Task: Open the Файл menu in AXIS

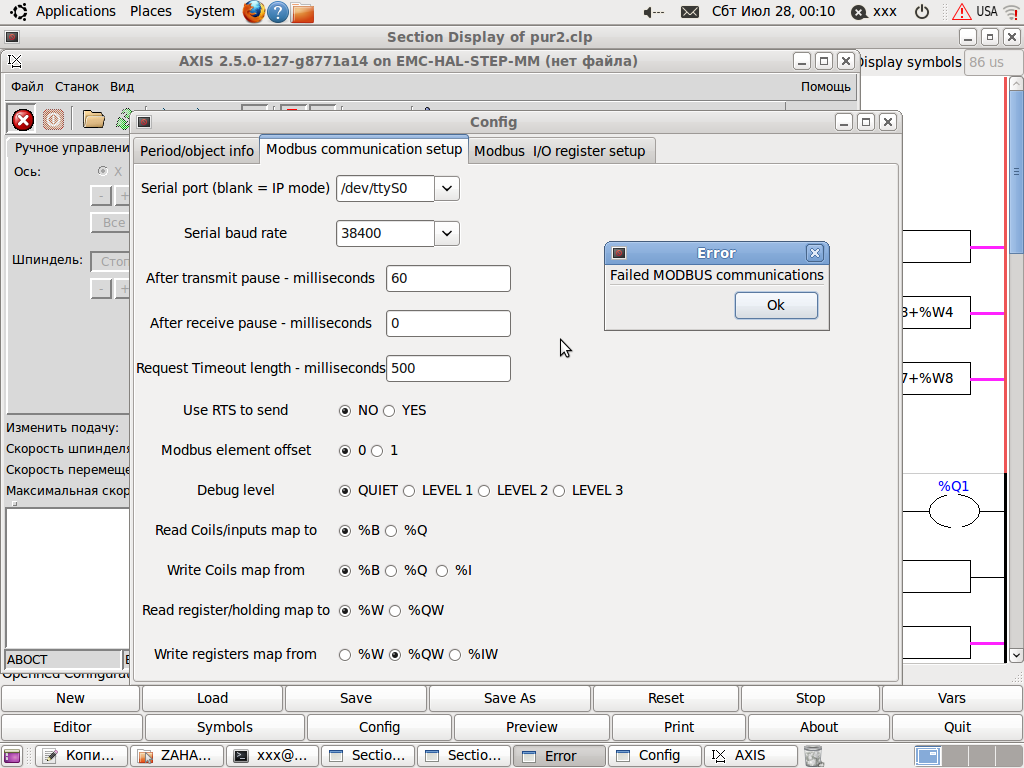Action: coord(27,87)
